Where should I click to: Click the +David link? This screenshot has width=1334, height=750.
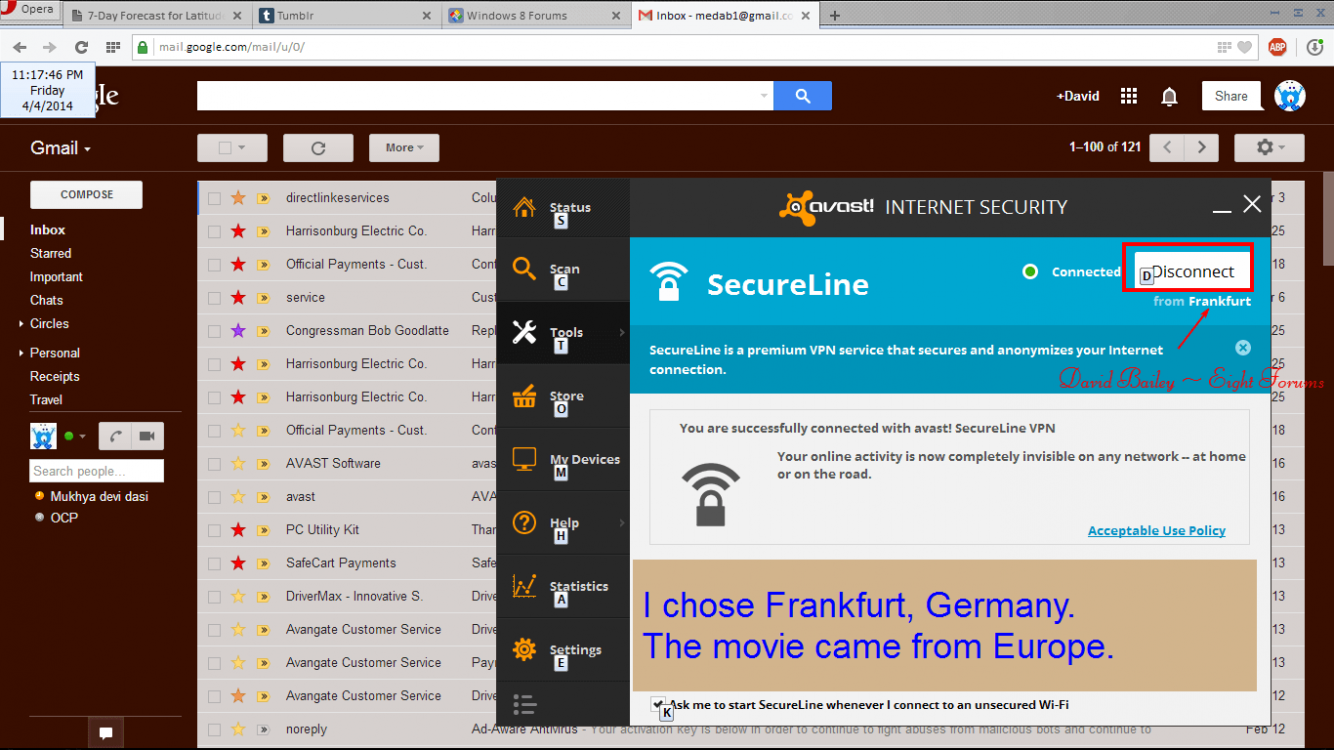[1078, 96]
